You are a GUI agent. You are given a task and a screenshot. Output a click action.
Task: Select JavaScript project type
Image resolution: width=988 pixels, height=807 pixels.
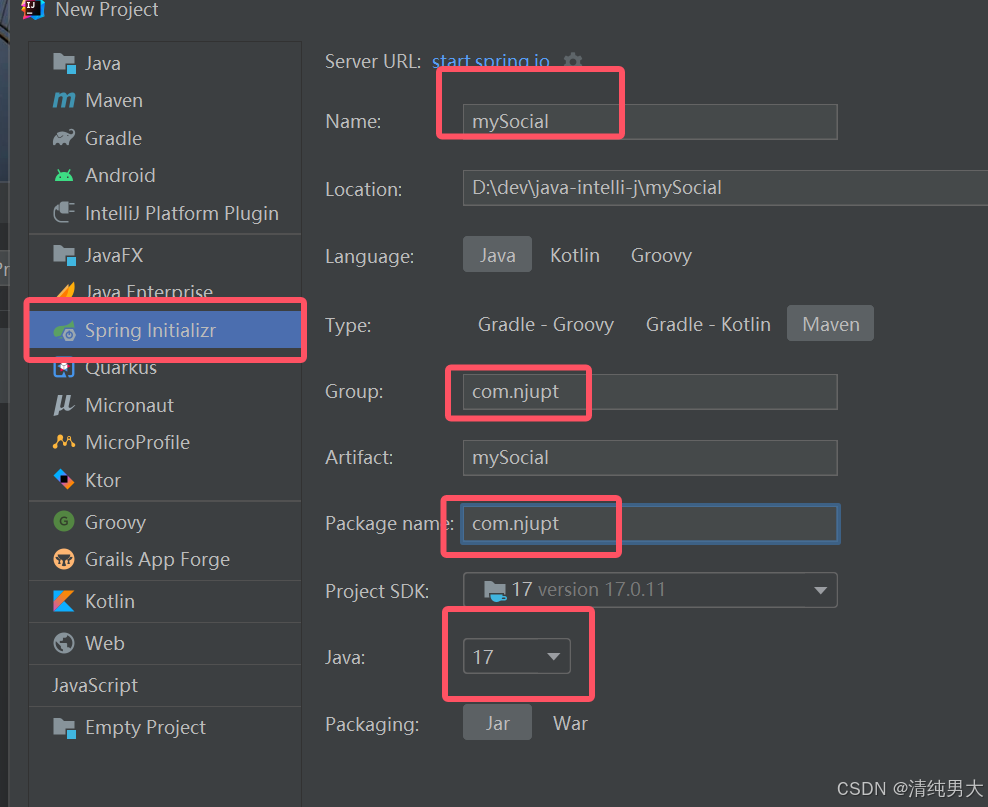pyautogui.click(x=165, y=685)
